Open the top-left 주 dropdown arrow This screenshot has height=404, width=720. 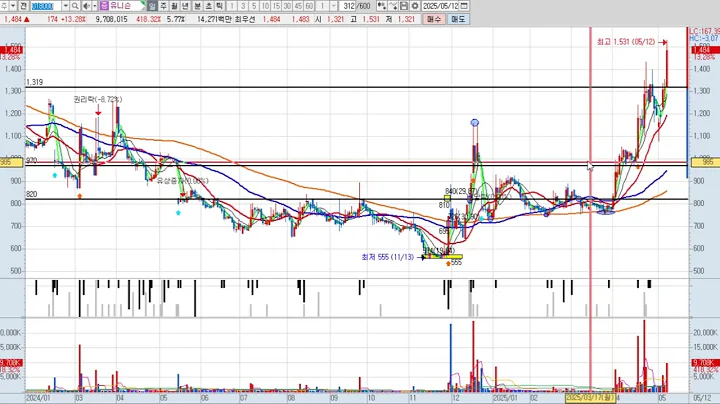tap(13, 6)
